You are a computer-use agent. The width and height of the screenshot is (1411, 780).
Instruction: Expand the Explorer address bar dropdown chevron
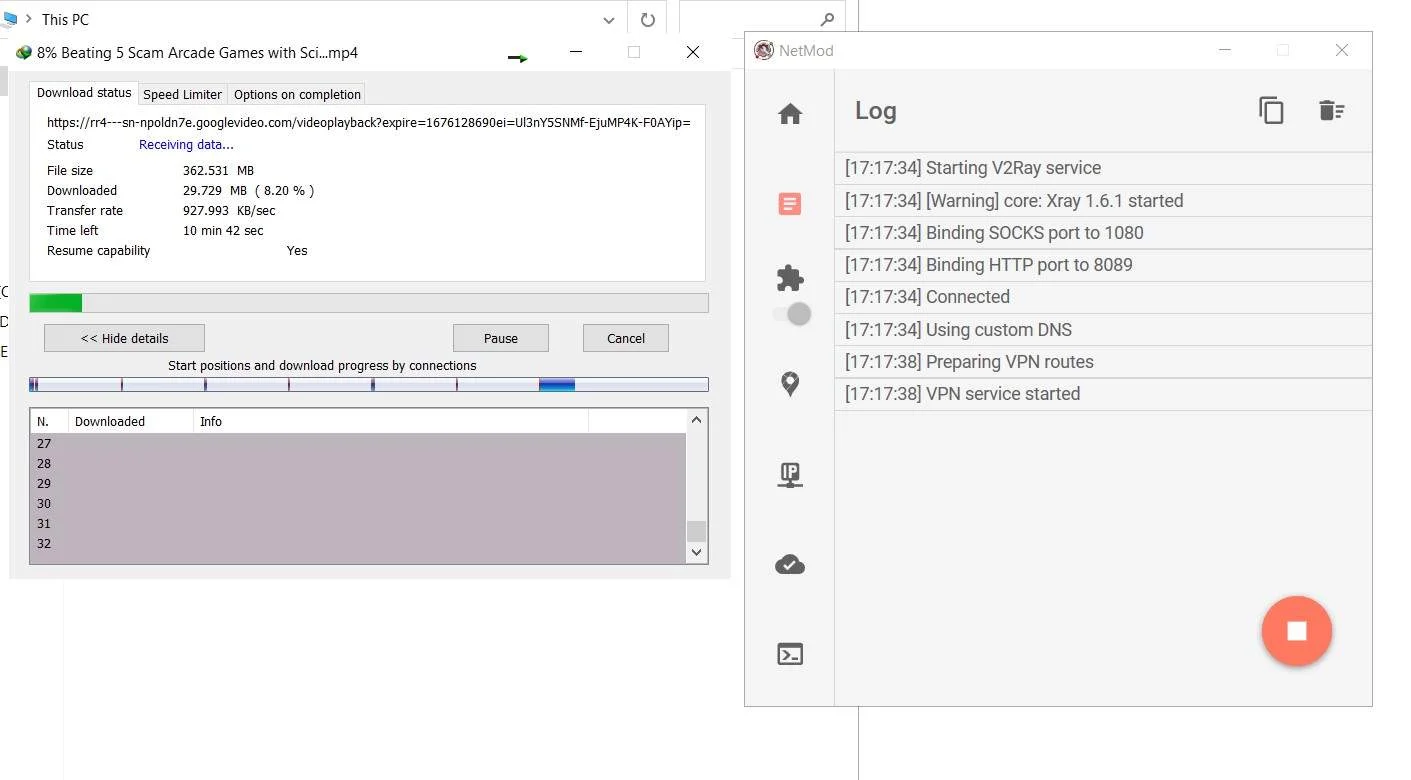click(609, 19)
